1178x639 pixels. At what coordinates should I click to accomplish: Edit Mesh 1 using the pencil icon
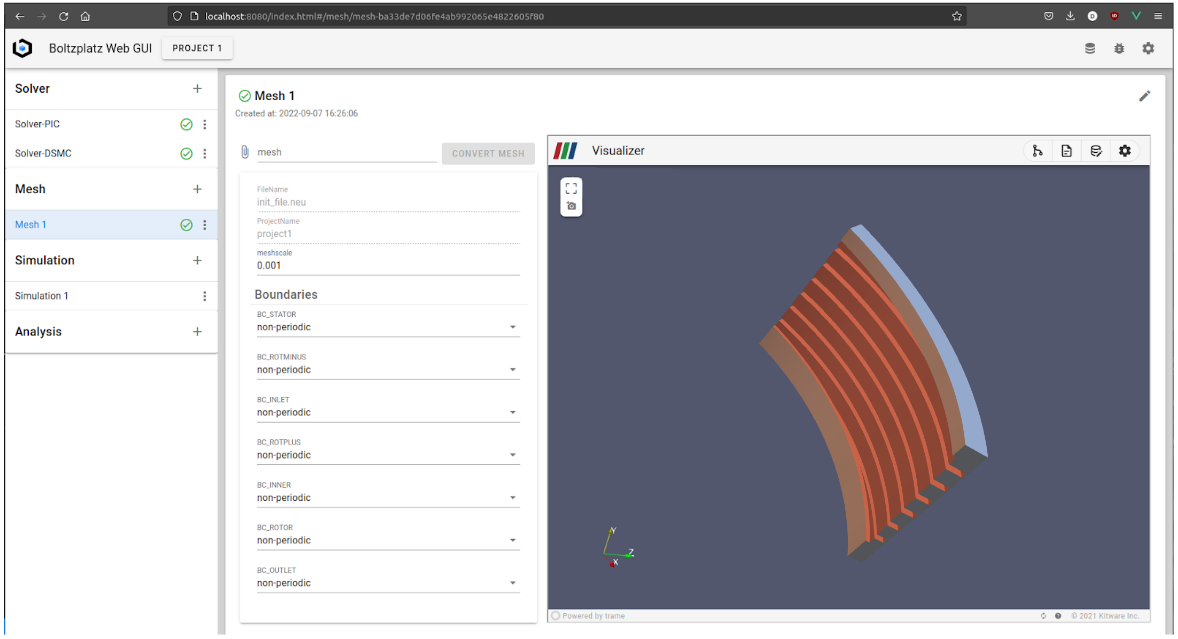pyautogui.click(x=1145, y=95)
